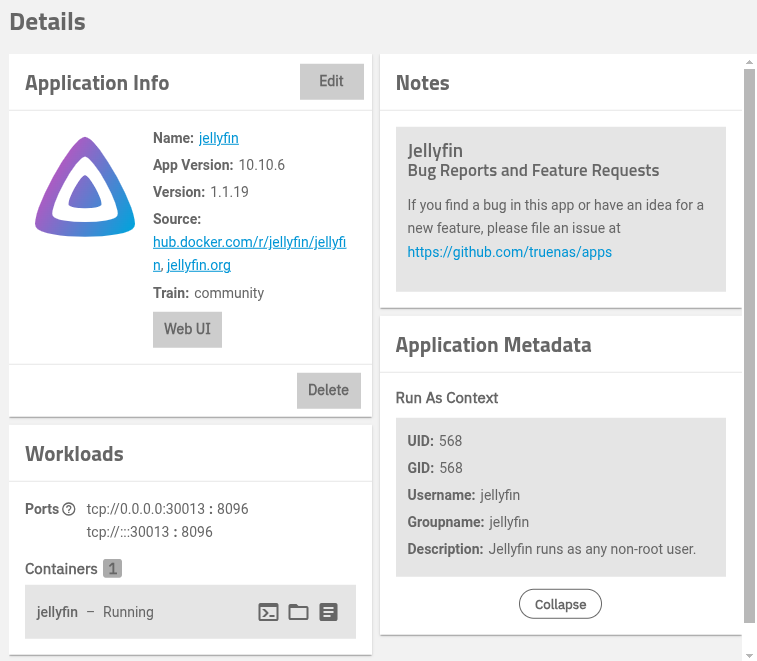The image size is (757, 661).
Task: Click the scrollbar up arrow
Action: coord(749,62)
